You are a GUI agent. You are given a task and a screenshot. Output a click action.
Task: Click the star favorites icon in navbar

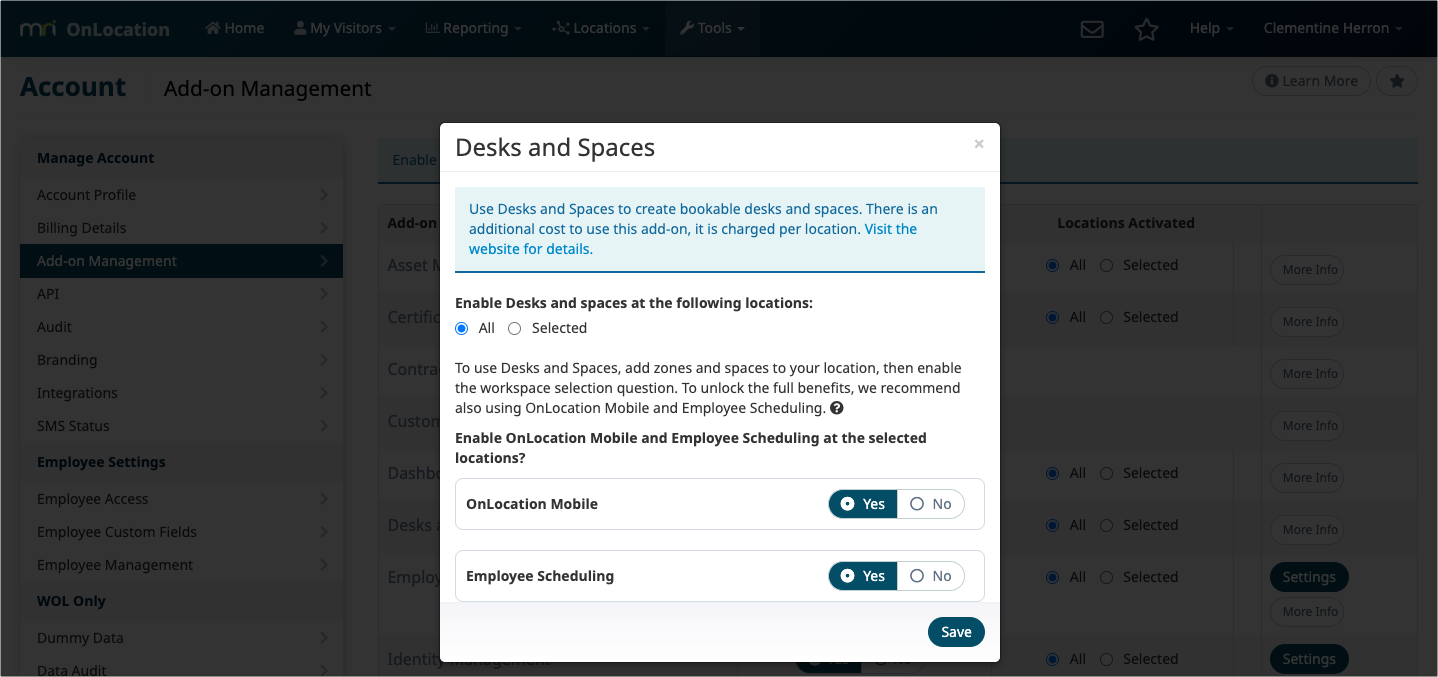tap(1147, 29)
